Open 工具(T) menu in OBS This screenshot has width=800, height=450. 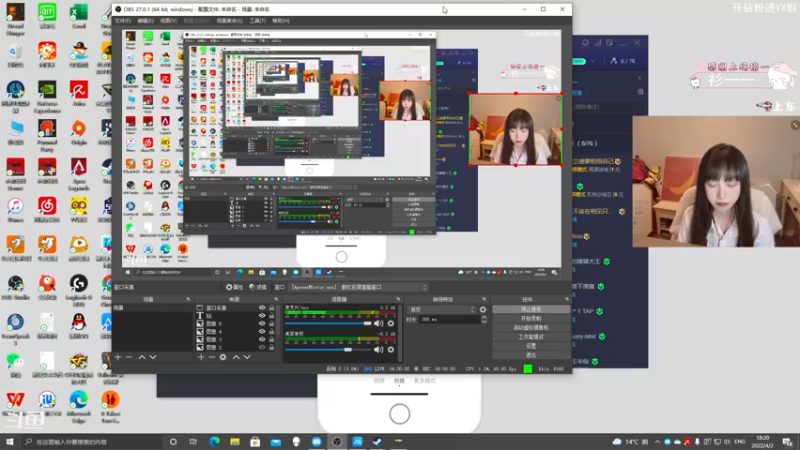(x=258, y=21)
